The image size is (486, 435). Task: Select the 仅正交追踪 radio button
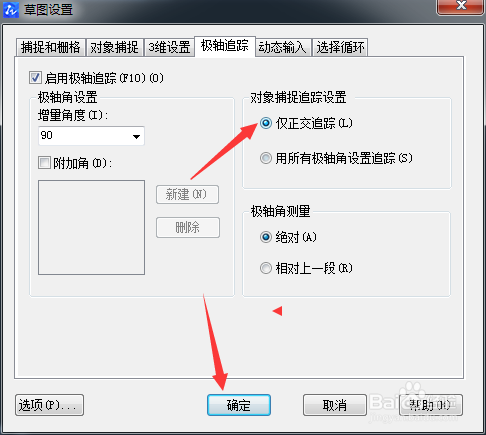pos(266,123)
